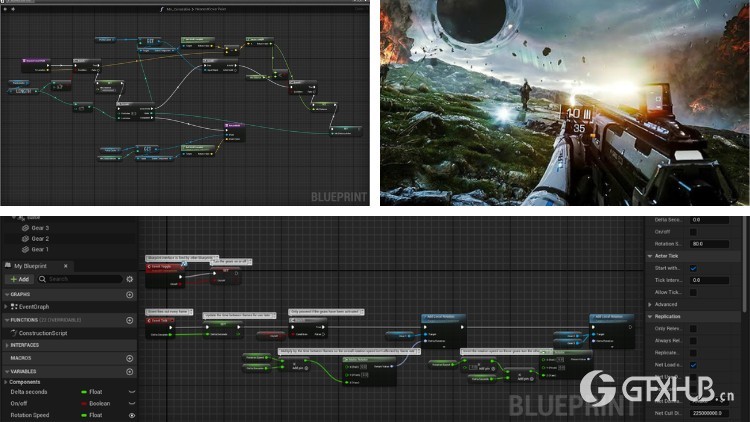Toggle the Always Rel... replication checkbox
The width and height of the screenshot is (750, 422).
(x=693, y=341)
